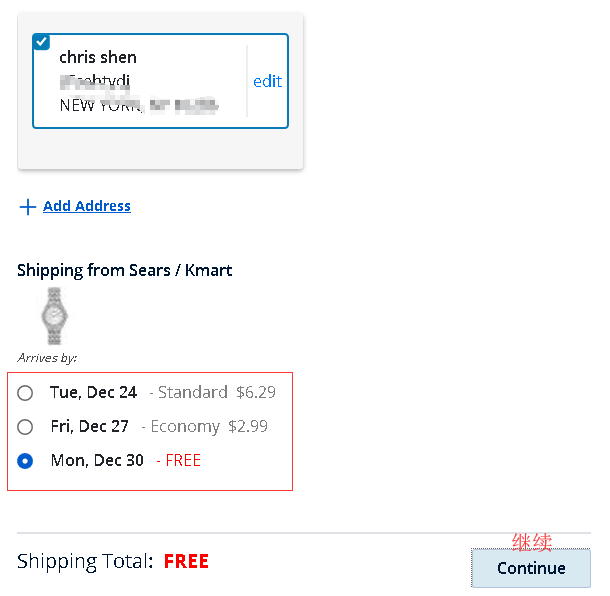The height and width of the screenshot is (596, 610).
Task: Choose the Fri, Dec 27 Economy radio button
Action: point(25,427)
